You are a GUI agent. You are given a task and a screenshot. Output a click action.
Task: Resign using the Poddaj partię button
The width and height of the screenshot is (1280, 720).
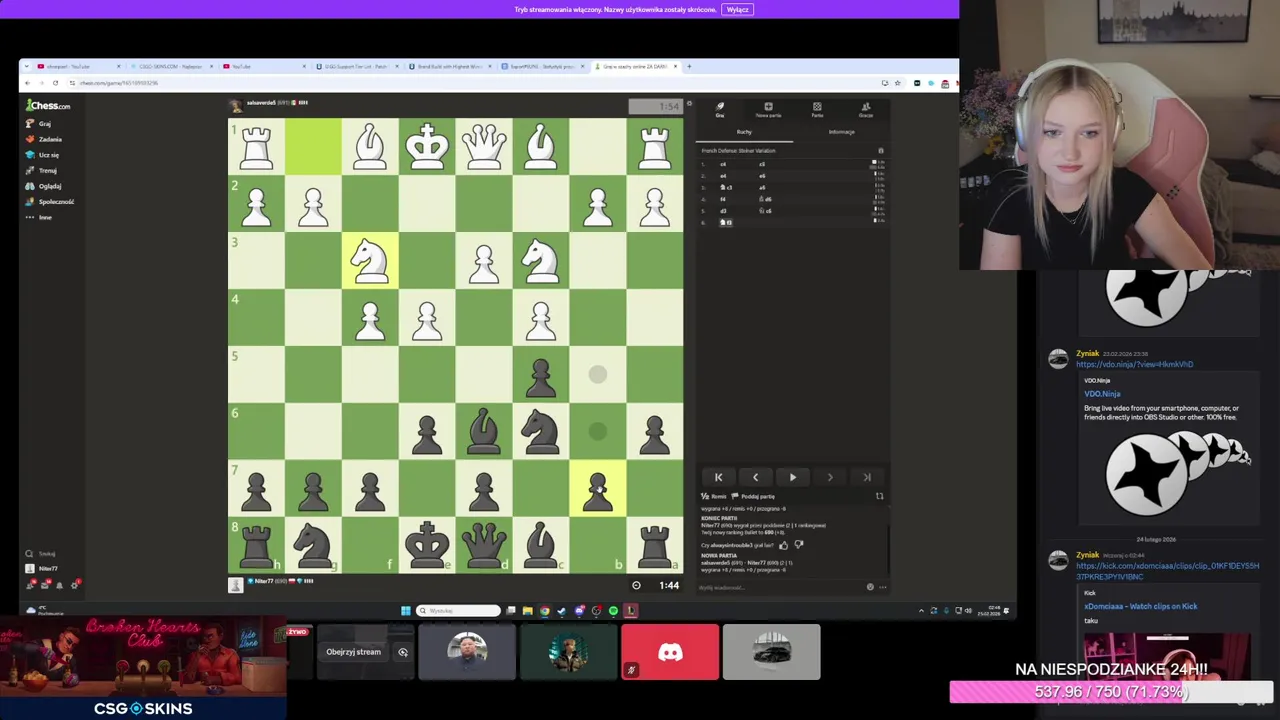coord(754,496)
